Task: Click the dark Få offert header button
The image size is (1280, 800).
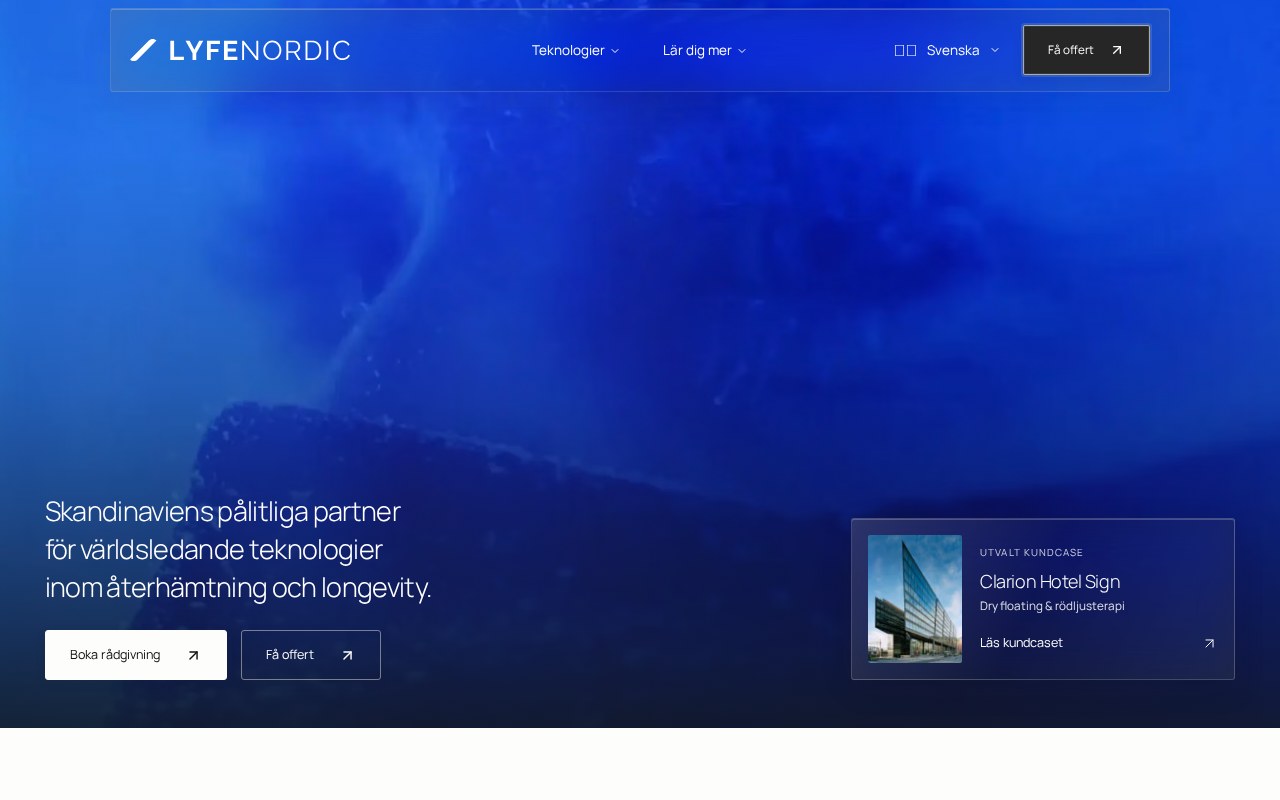Action: pos(1086,50)
